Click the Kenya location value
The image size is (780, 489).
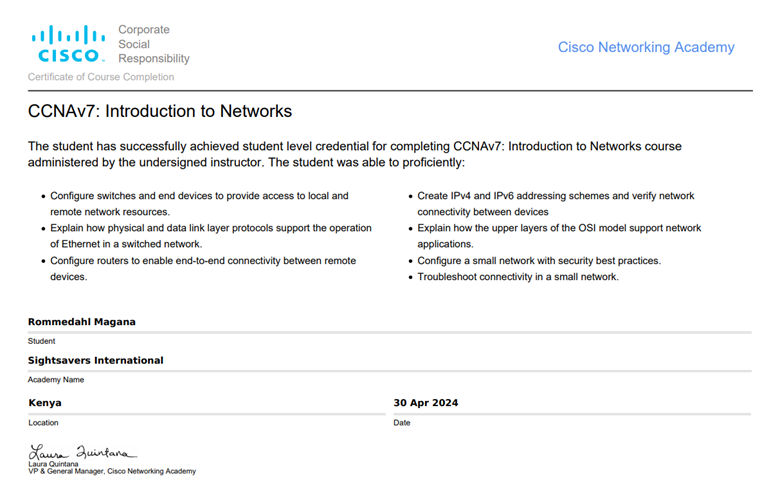[x=46, y=403]
